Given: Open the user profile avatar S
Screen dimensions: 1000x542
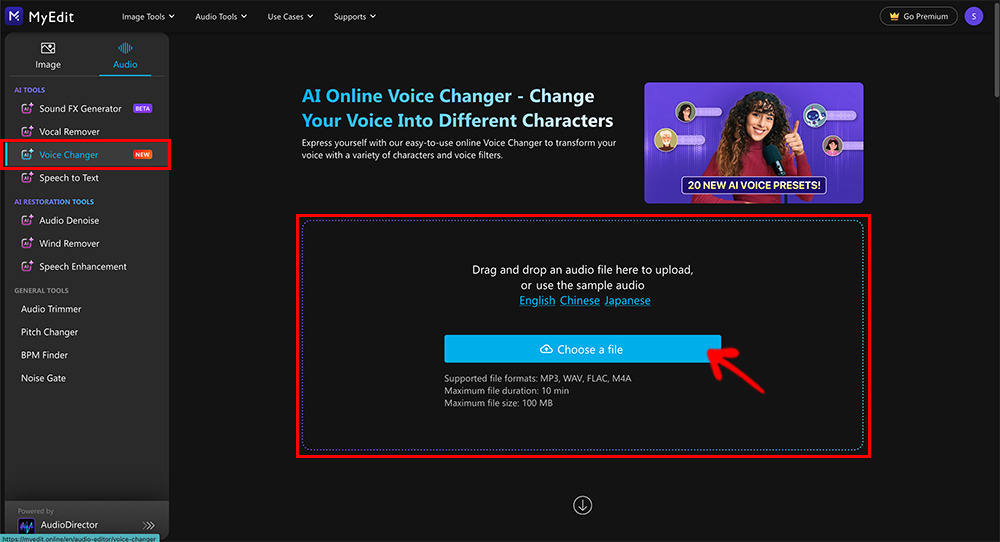Looking at the screenshot, I should pos(974,16).
